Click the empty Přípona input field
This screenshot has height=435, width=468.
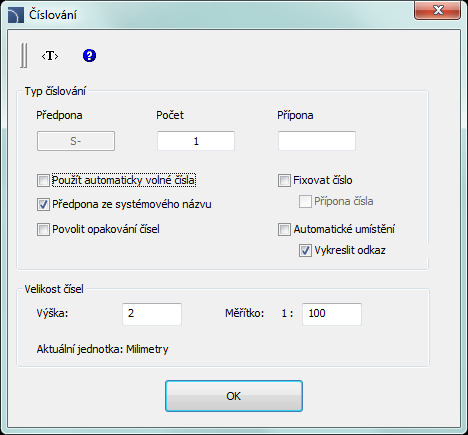coord(317,141)
